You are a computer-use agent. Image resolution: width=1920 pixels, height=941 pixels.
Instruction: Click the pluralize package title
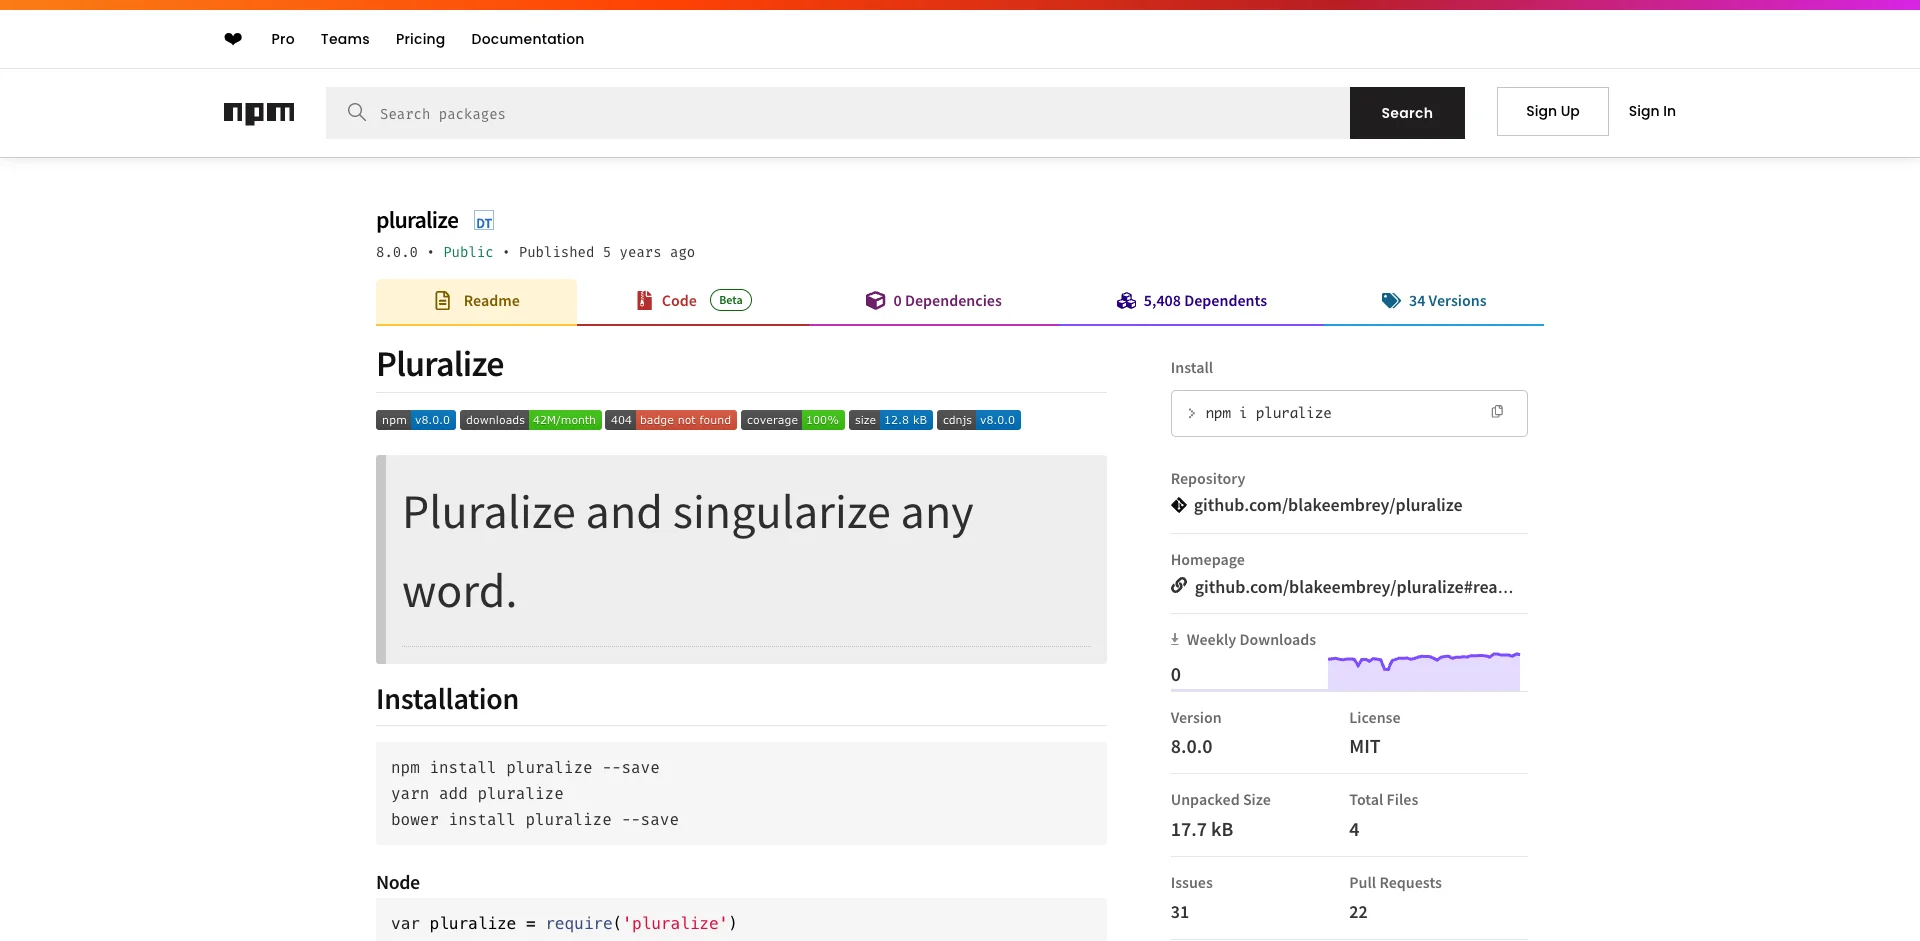[417, 220]
